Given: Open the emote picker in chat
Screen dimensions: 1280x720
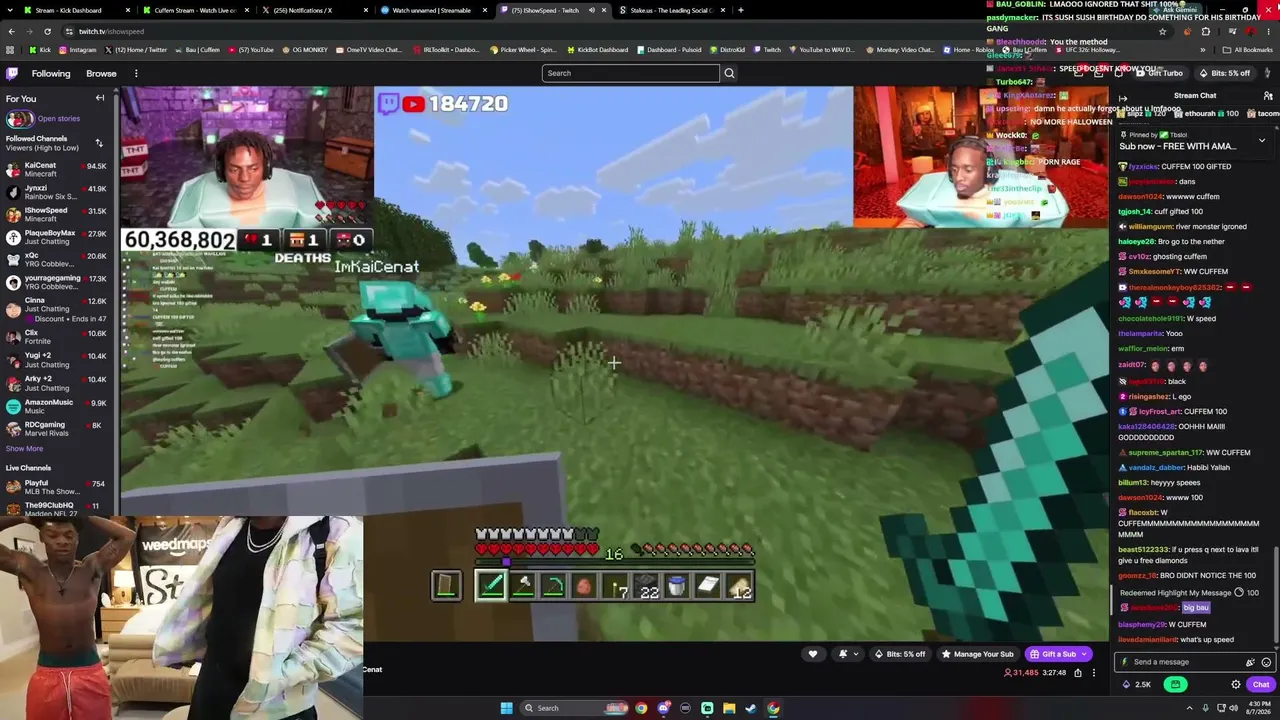Looking at the screenshot, I should pos(1266,662).
